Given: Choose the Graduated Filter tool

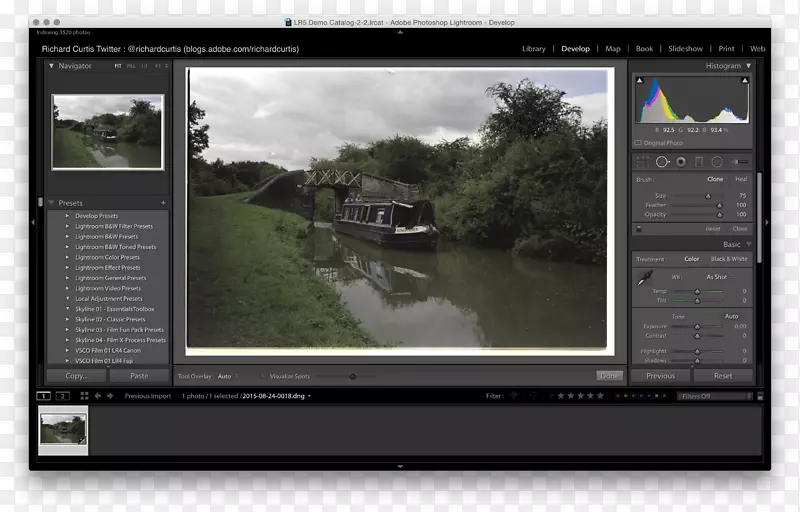Looking at the screenshot, I should tap(699, 161).
